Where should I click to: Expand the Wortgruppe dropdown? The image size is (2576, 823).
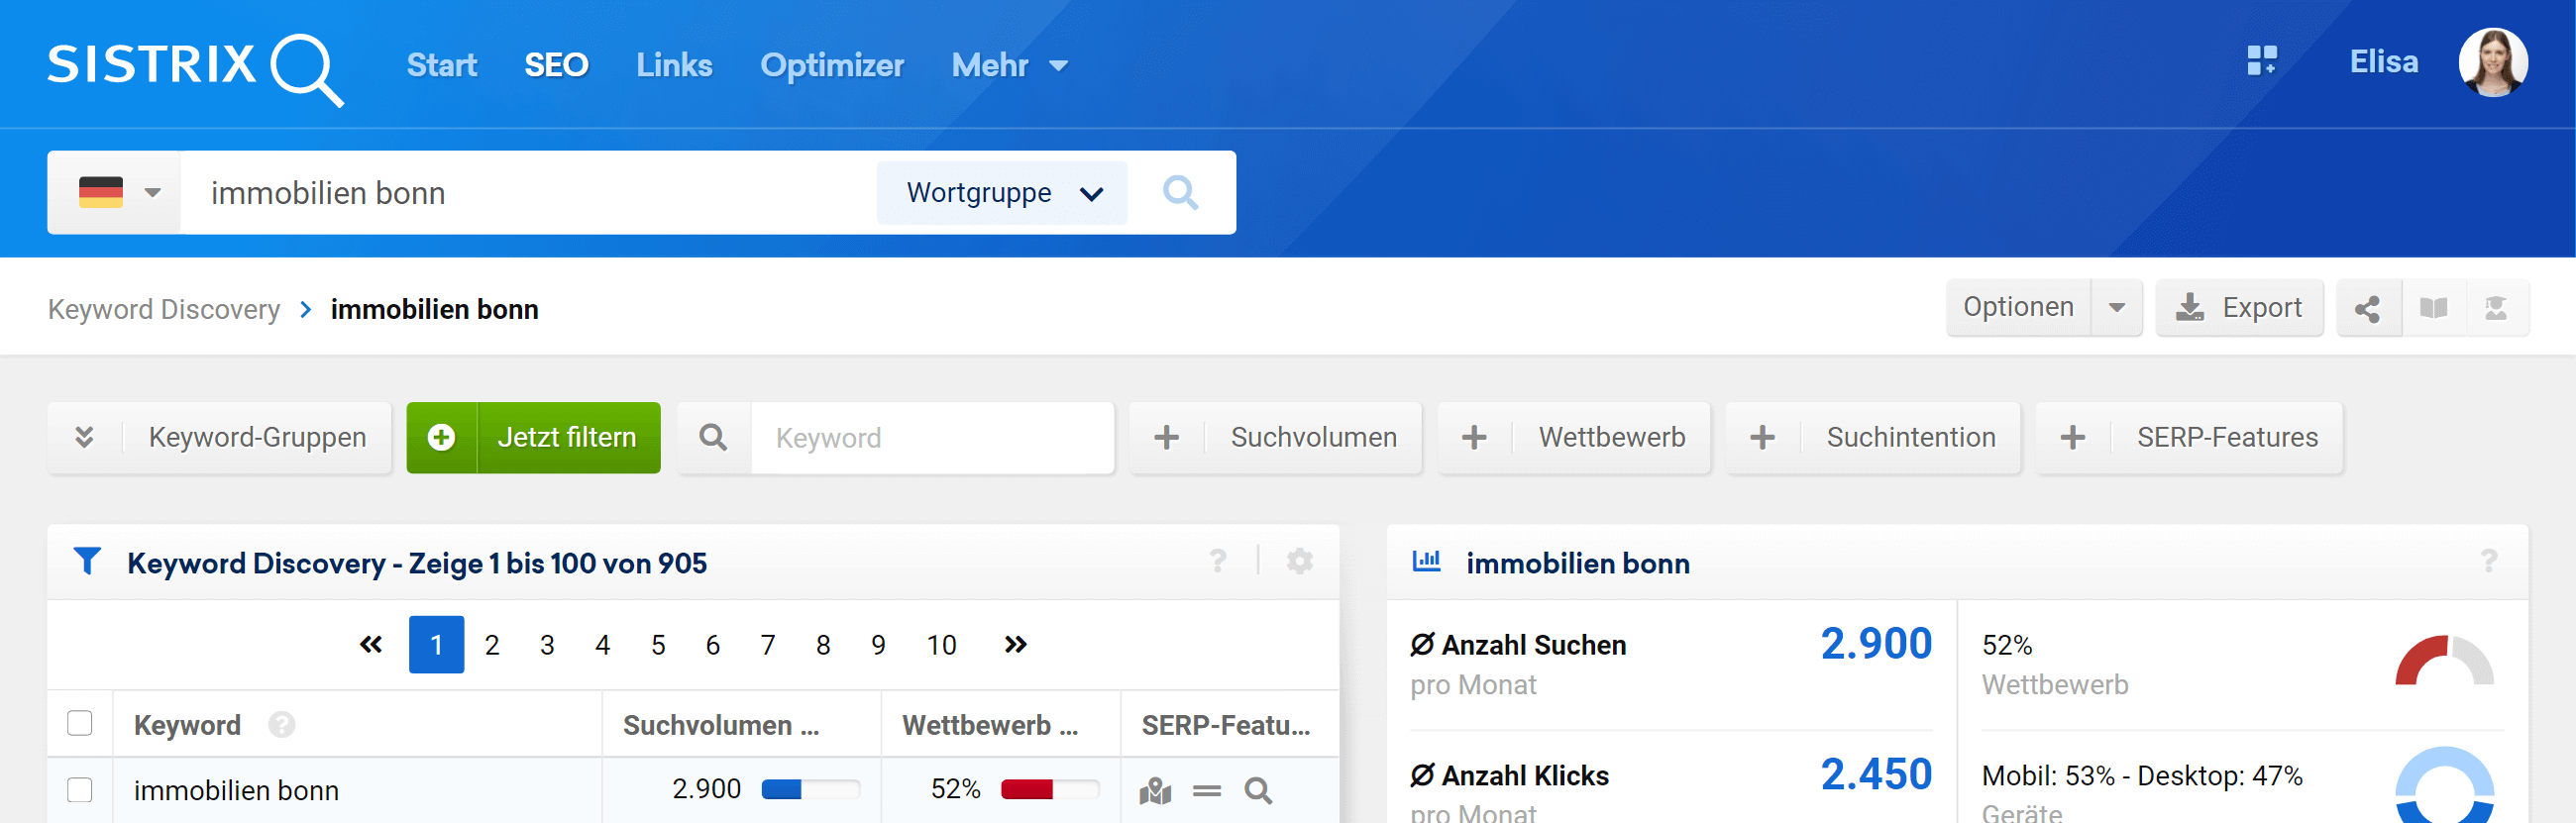1003,192
